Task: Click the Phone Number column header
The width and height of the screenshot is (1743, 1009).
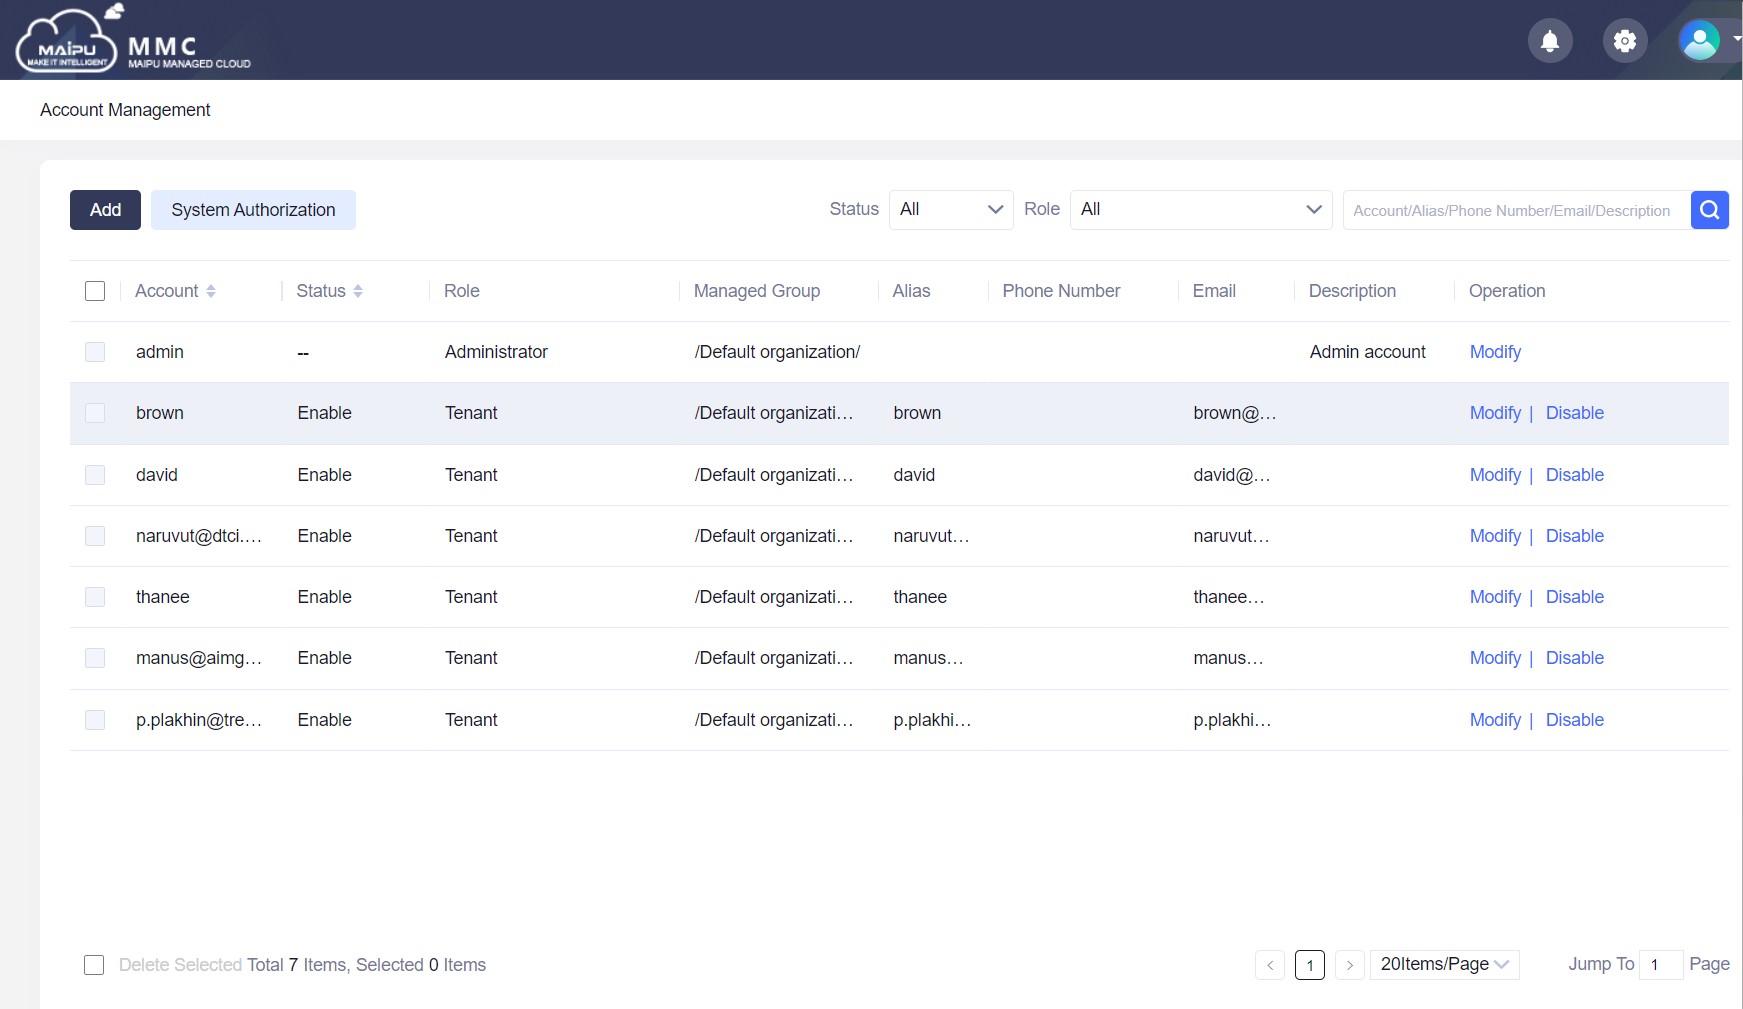Action: coord(1061,291)
